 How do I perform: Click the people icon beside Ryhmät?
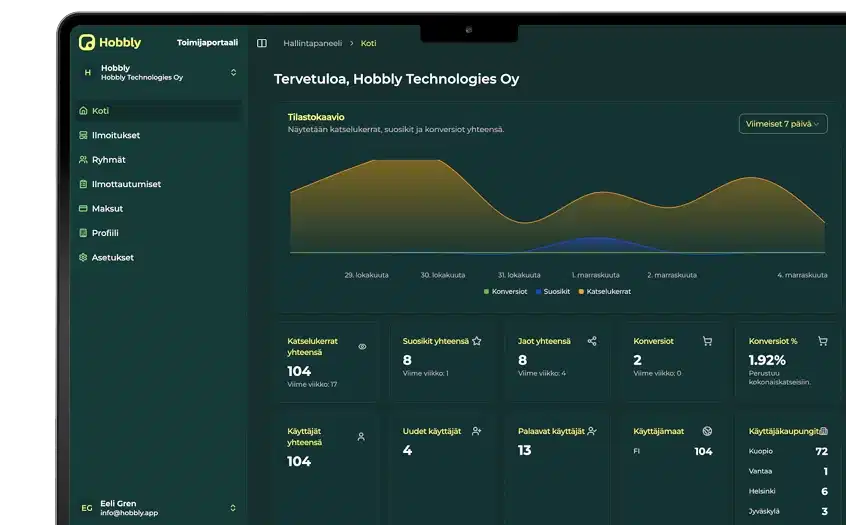(x=83, y=160)
